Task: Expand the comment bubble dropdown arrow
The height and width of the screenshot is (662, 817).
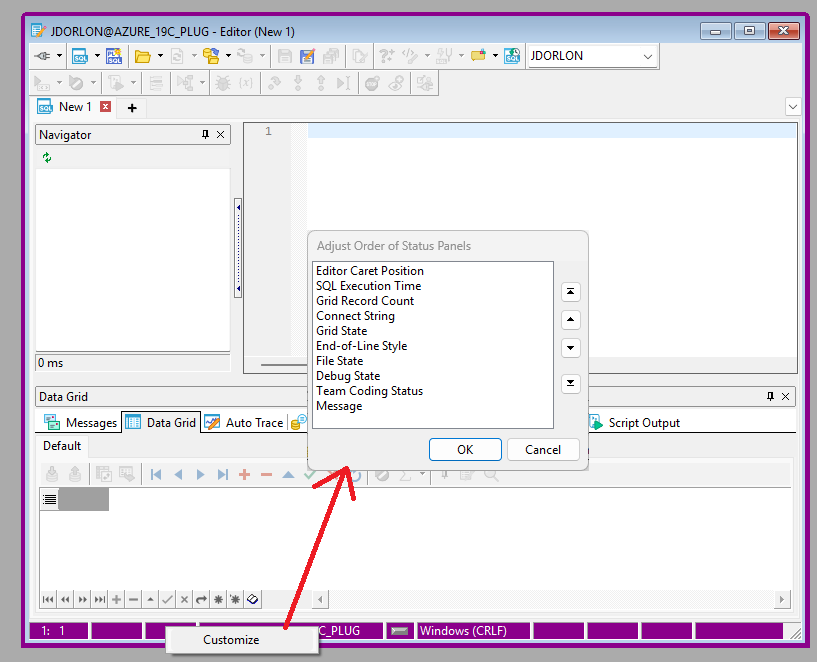Action: [x=495, y=55]
